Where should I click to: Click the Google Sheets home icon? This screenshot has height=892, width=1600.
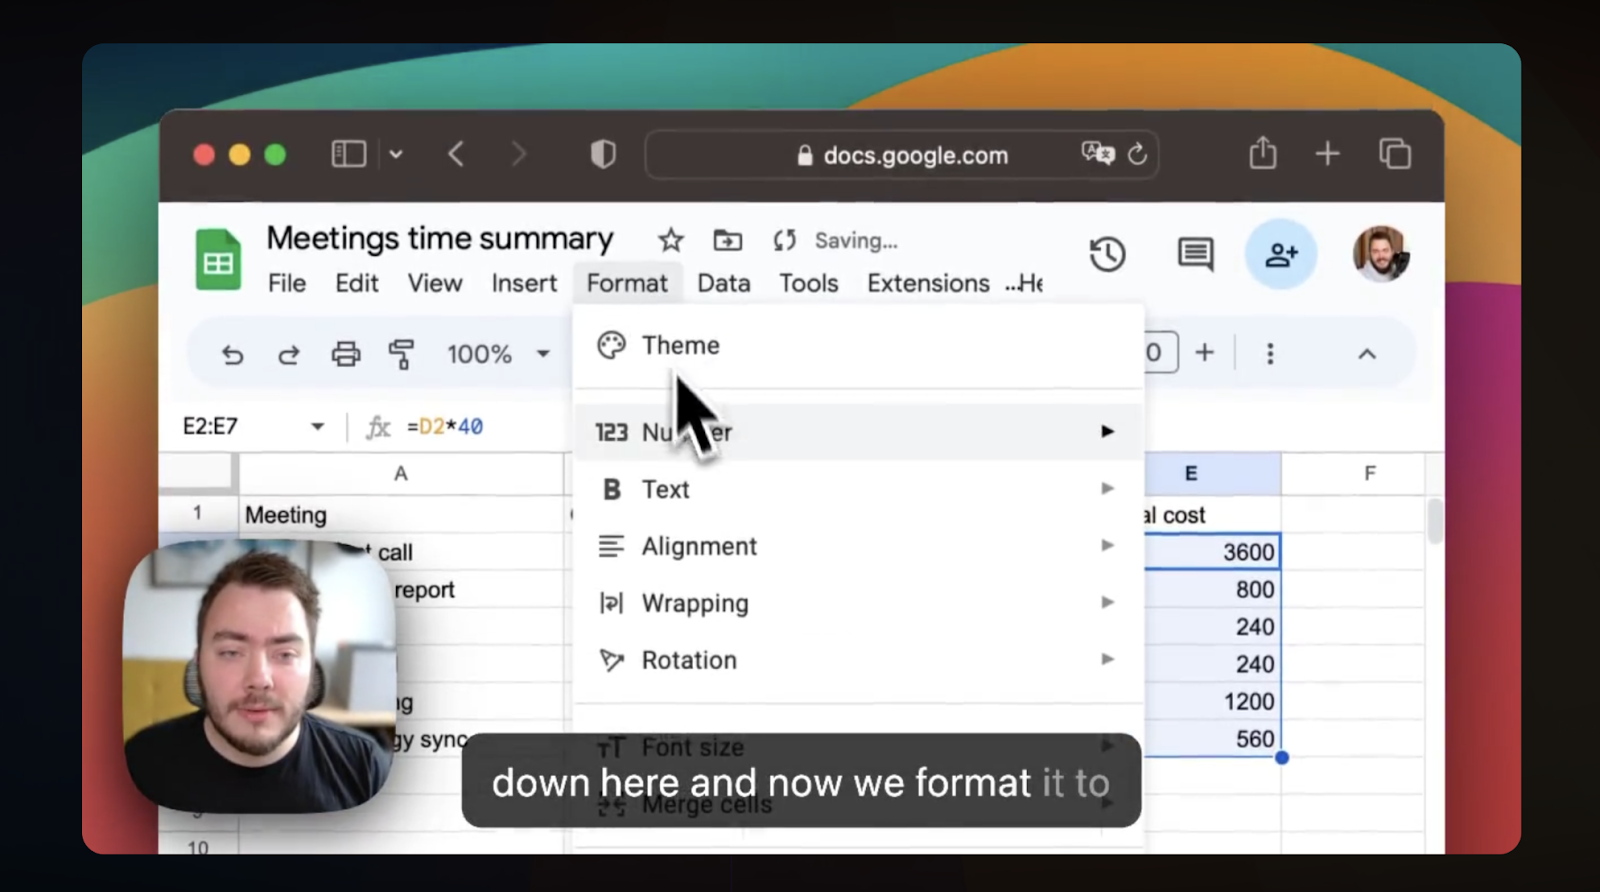click(x=218, y=259)
